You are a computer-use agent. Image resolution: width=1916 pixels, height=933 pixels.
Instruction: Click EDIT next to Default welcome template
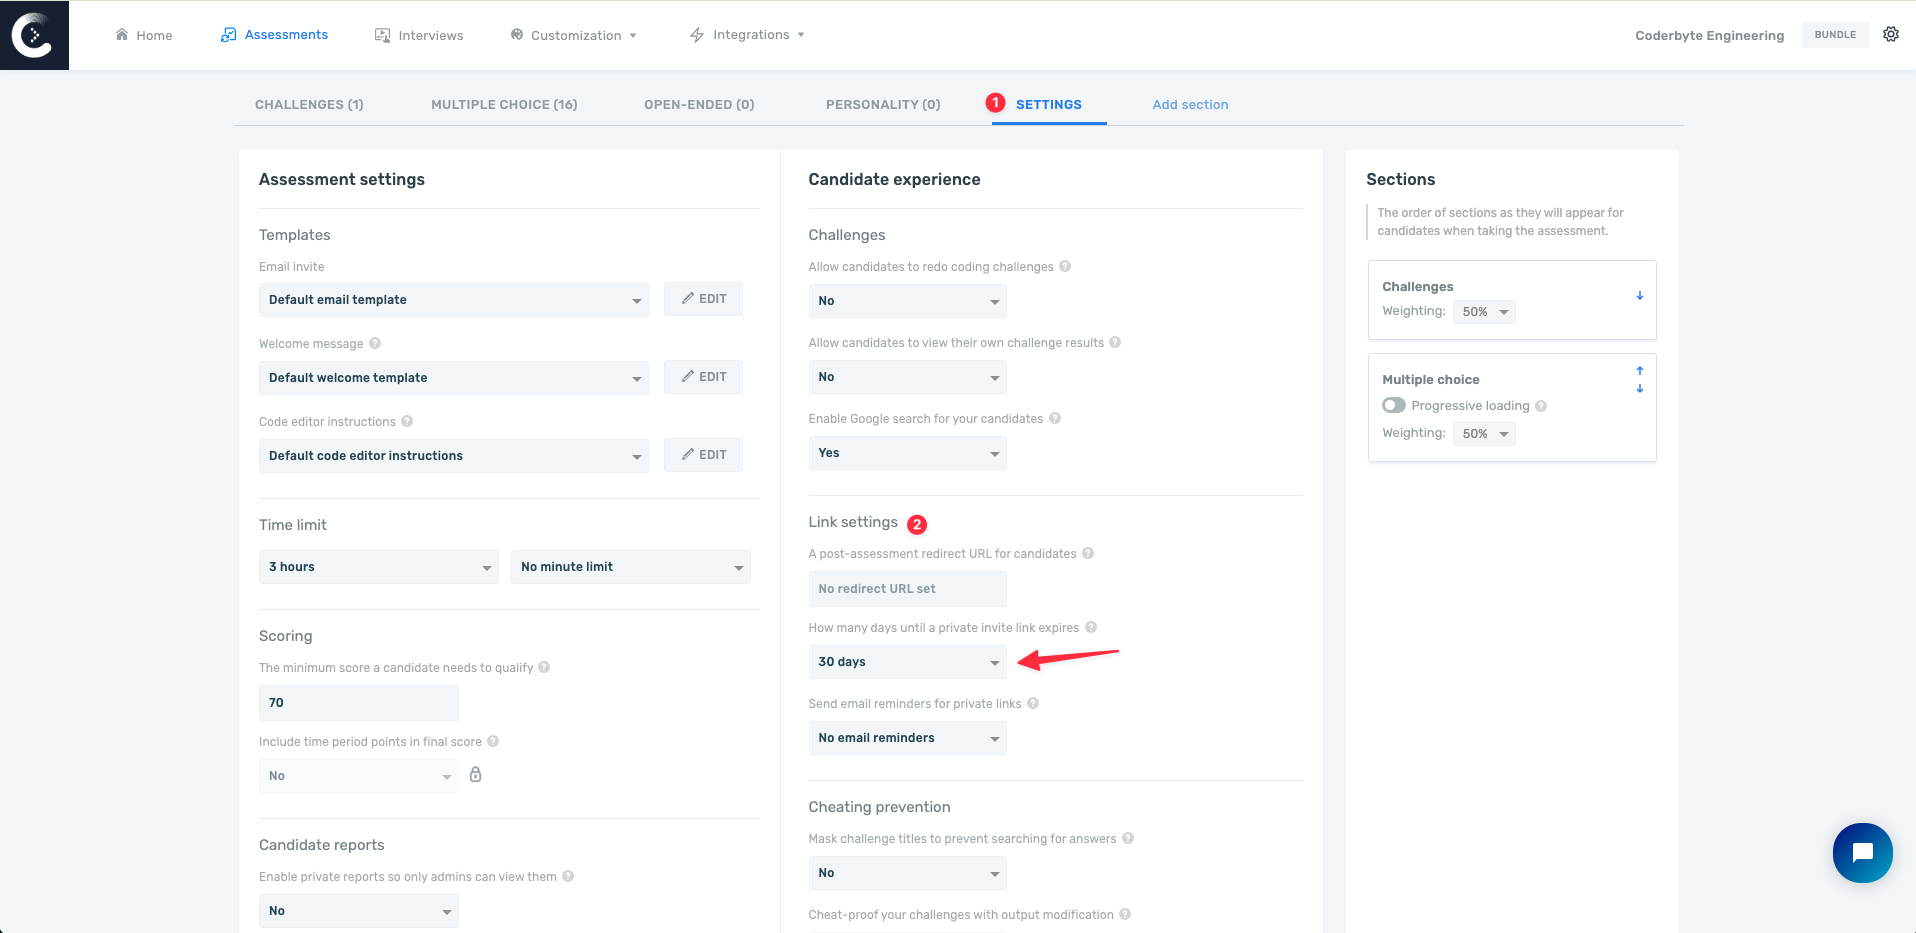tap(703, 377)
